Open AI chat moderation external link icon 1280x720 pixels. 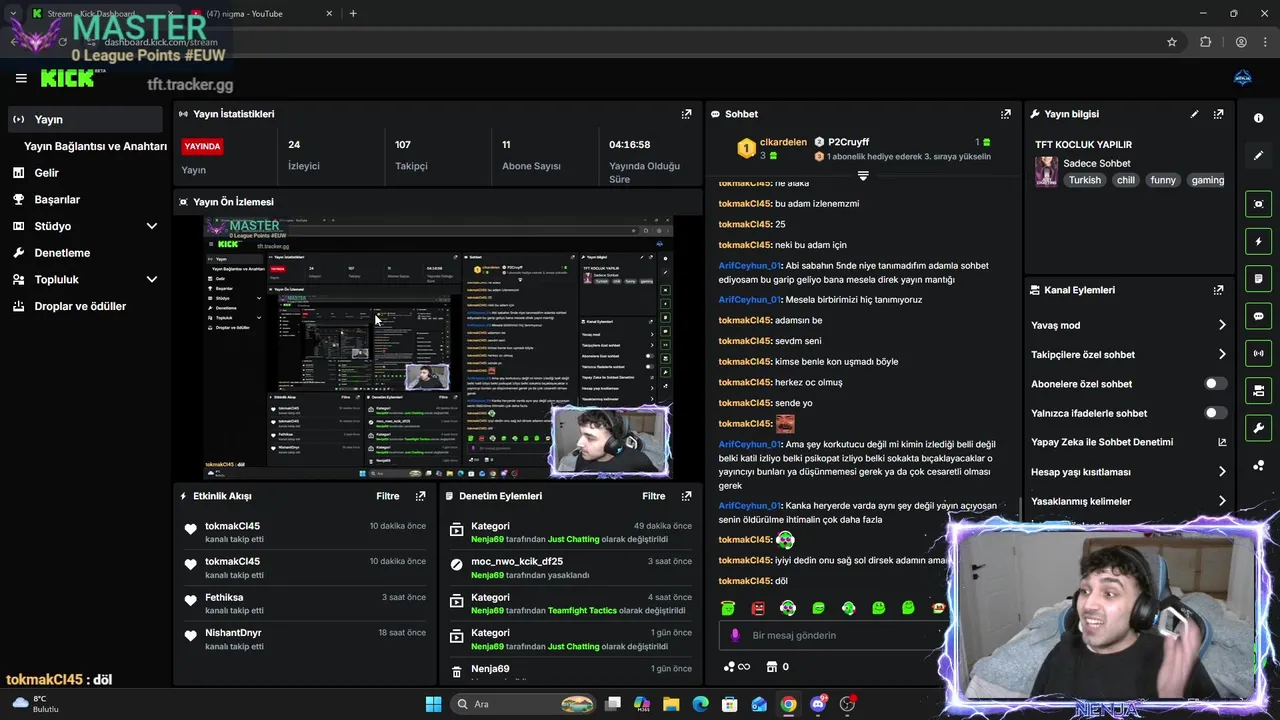1222,442
